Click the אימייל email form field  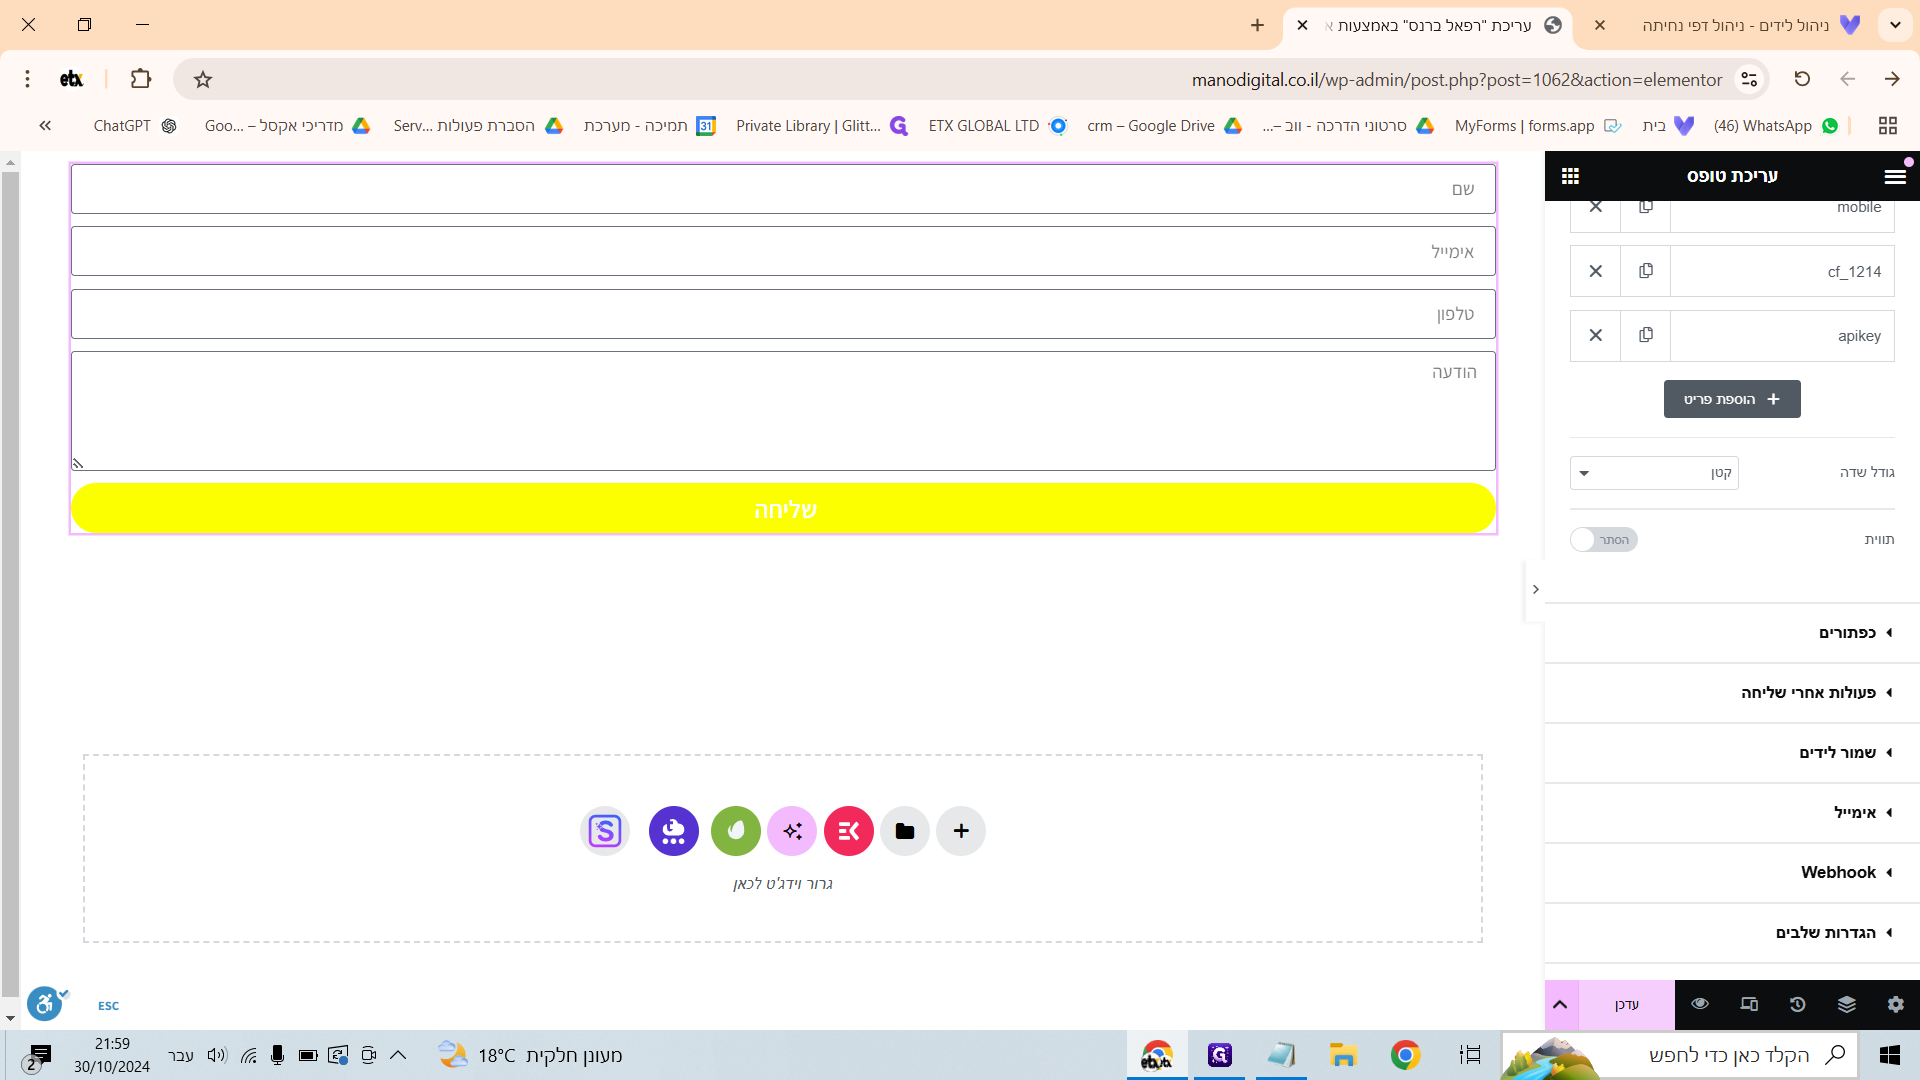pos(783,252)
